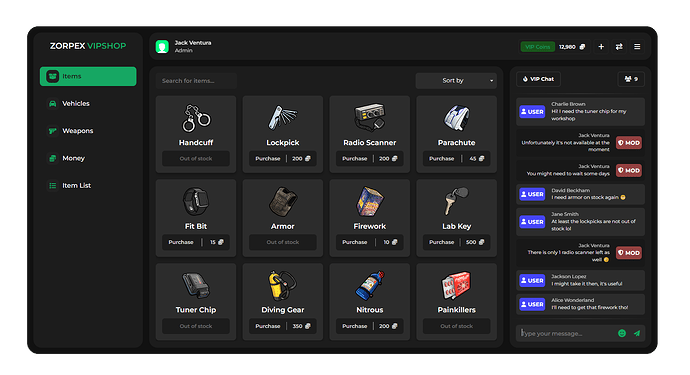Purchase Diving Gear for 350 coins
This screenshot has width=690, height=375.
[283, 326]
